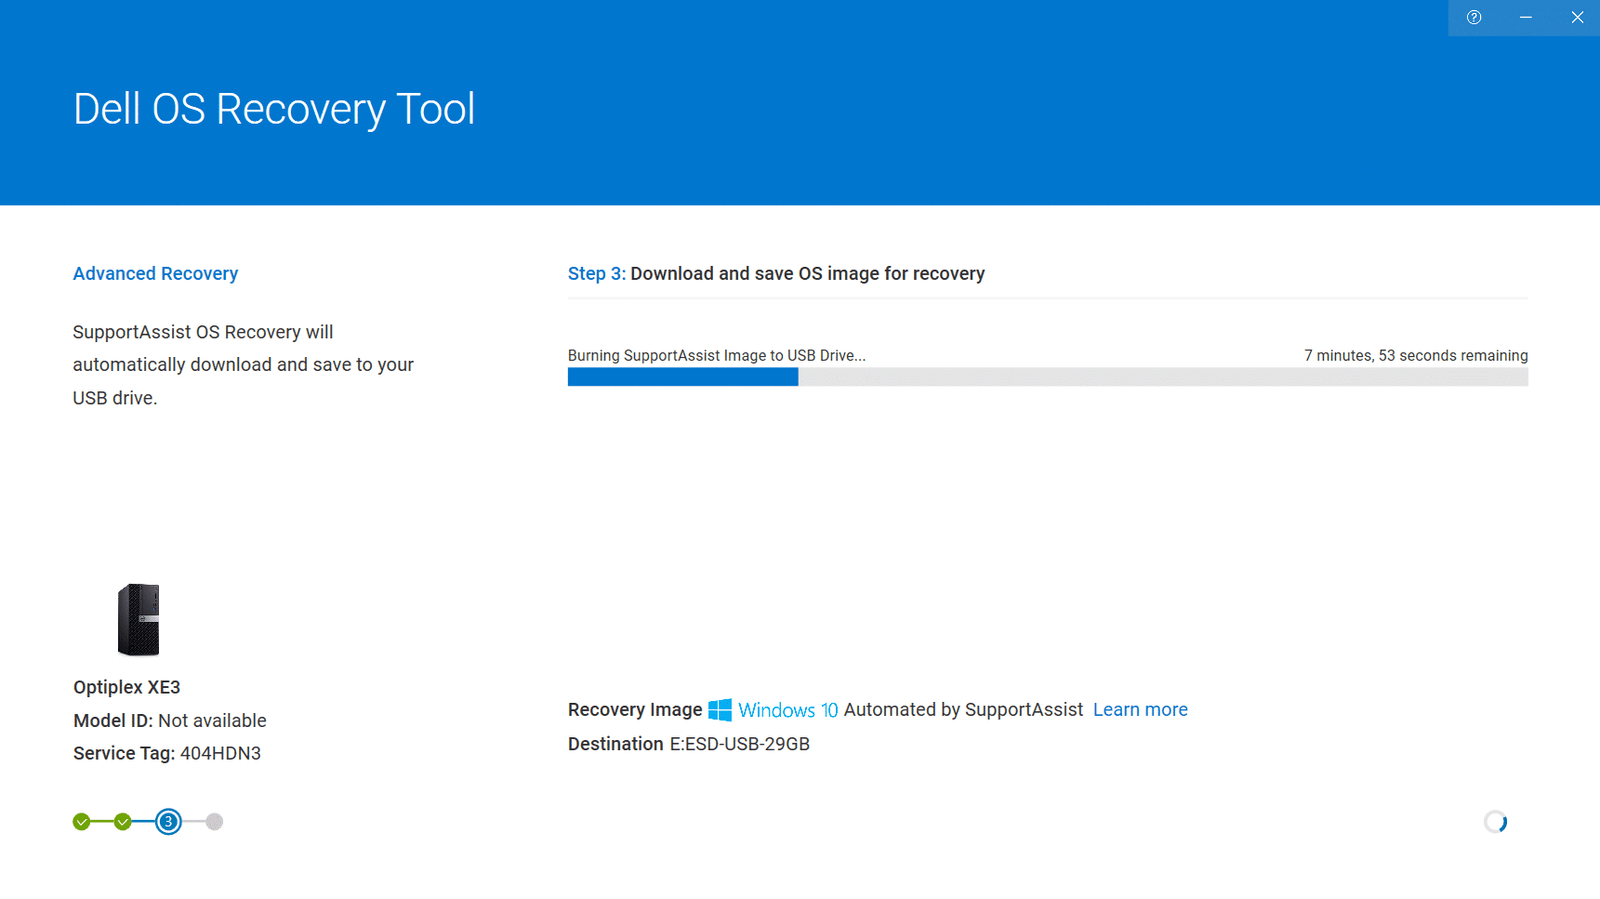Click the Optiplex XE3 computer image
The width and height of the screenshot is (1600, 899).
(138, 619)
